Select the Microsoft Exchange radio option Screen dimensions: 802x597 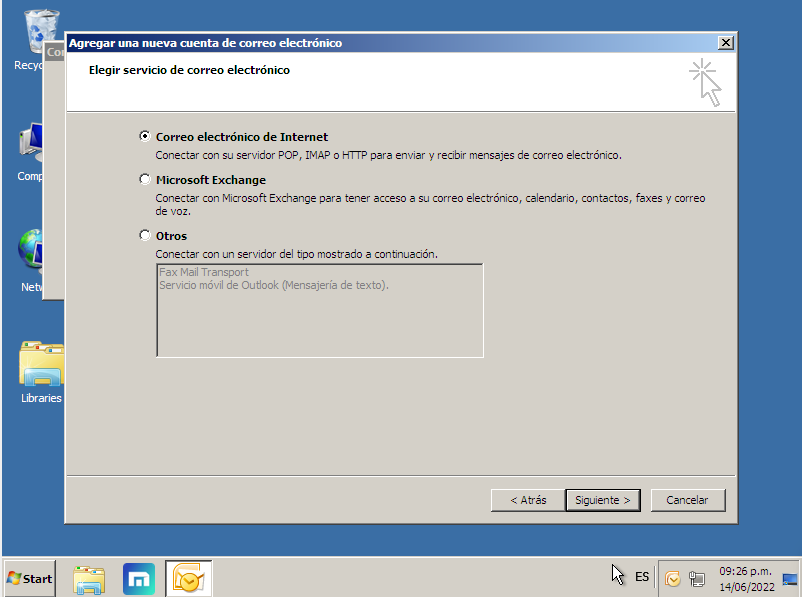pyautogui.click(x=145, y=179)
